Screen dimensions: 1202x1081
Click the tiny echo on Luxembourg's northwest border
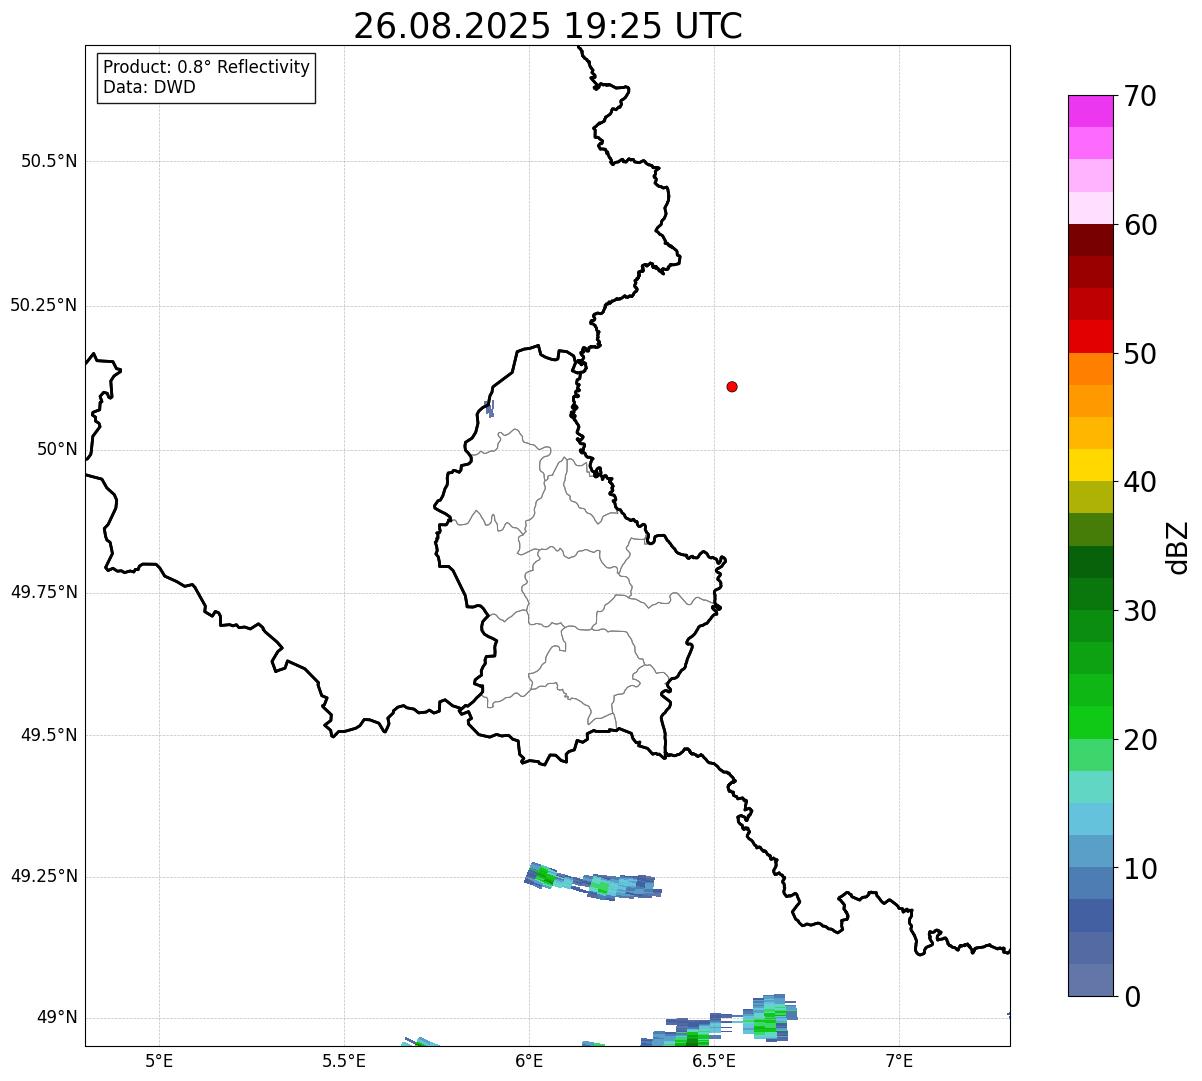tap(489, 408)
